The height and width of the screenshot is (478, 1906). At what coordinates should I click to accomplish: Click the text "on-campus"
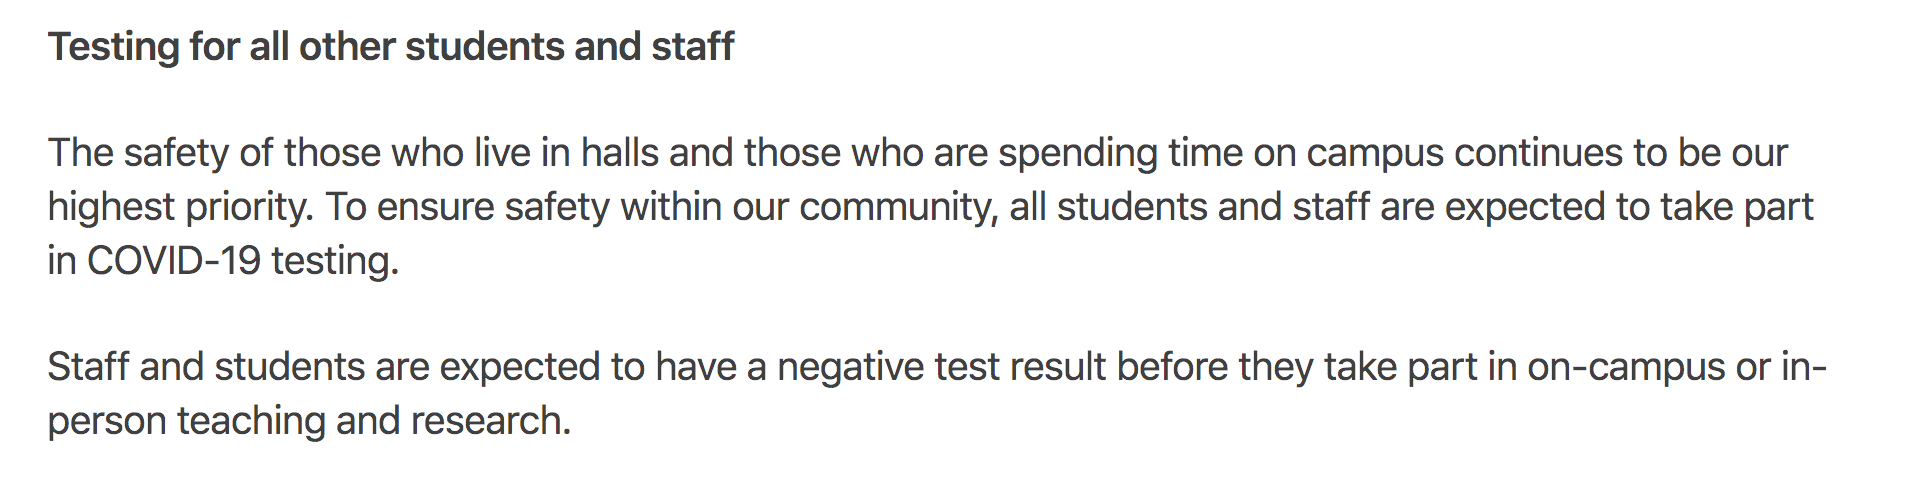(1626, 367)
